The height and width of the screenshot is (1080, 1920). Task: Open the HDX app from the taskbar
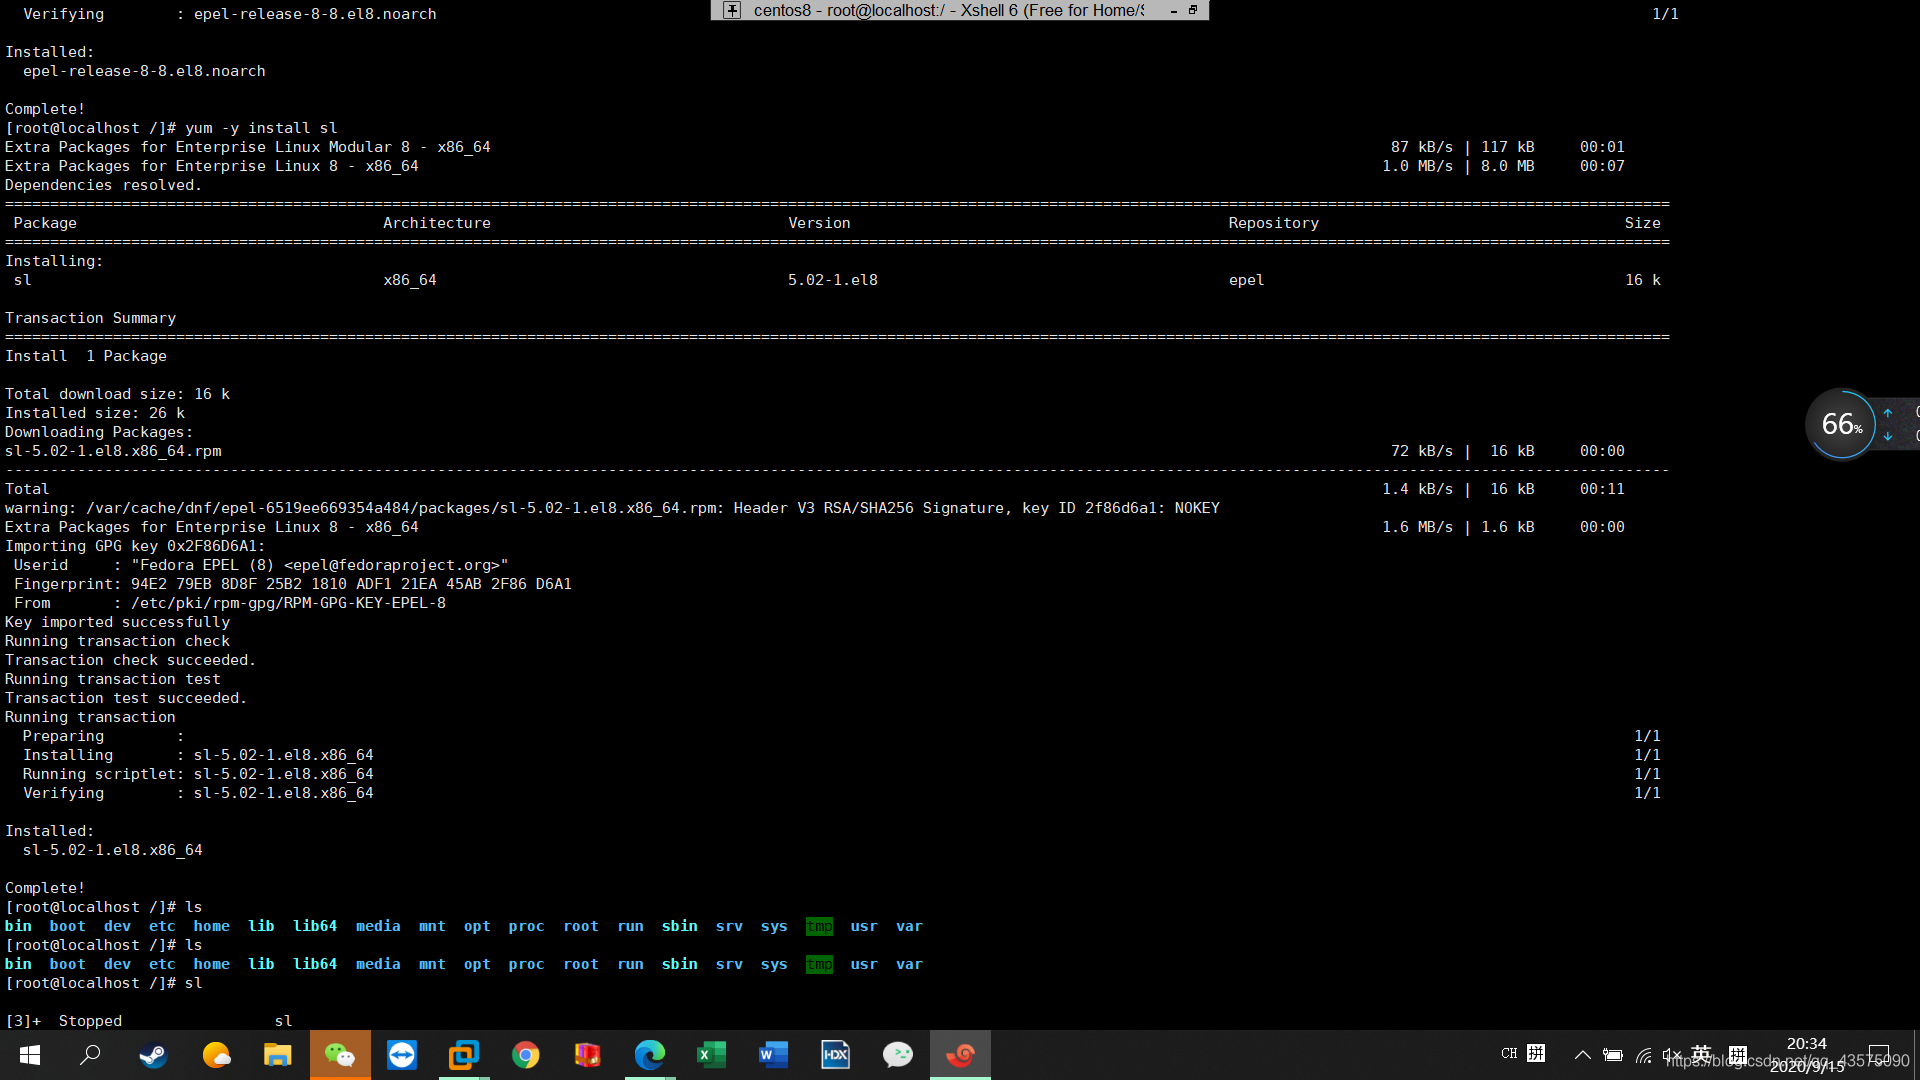(x=836, y=1055)
